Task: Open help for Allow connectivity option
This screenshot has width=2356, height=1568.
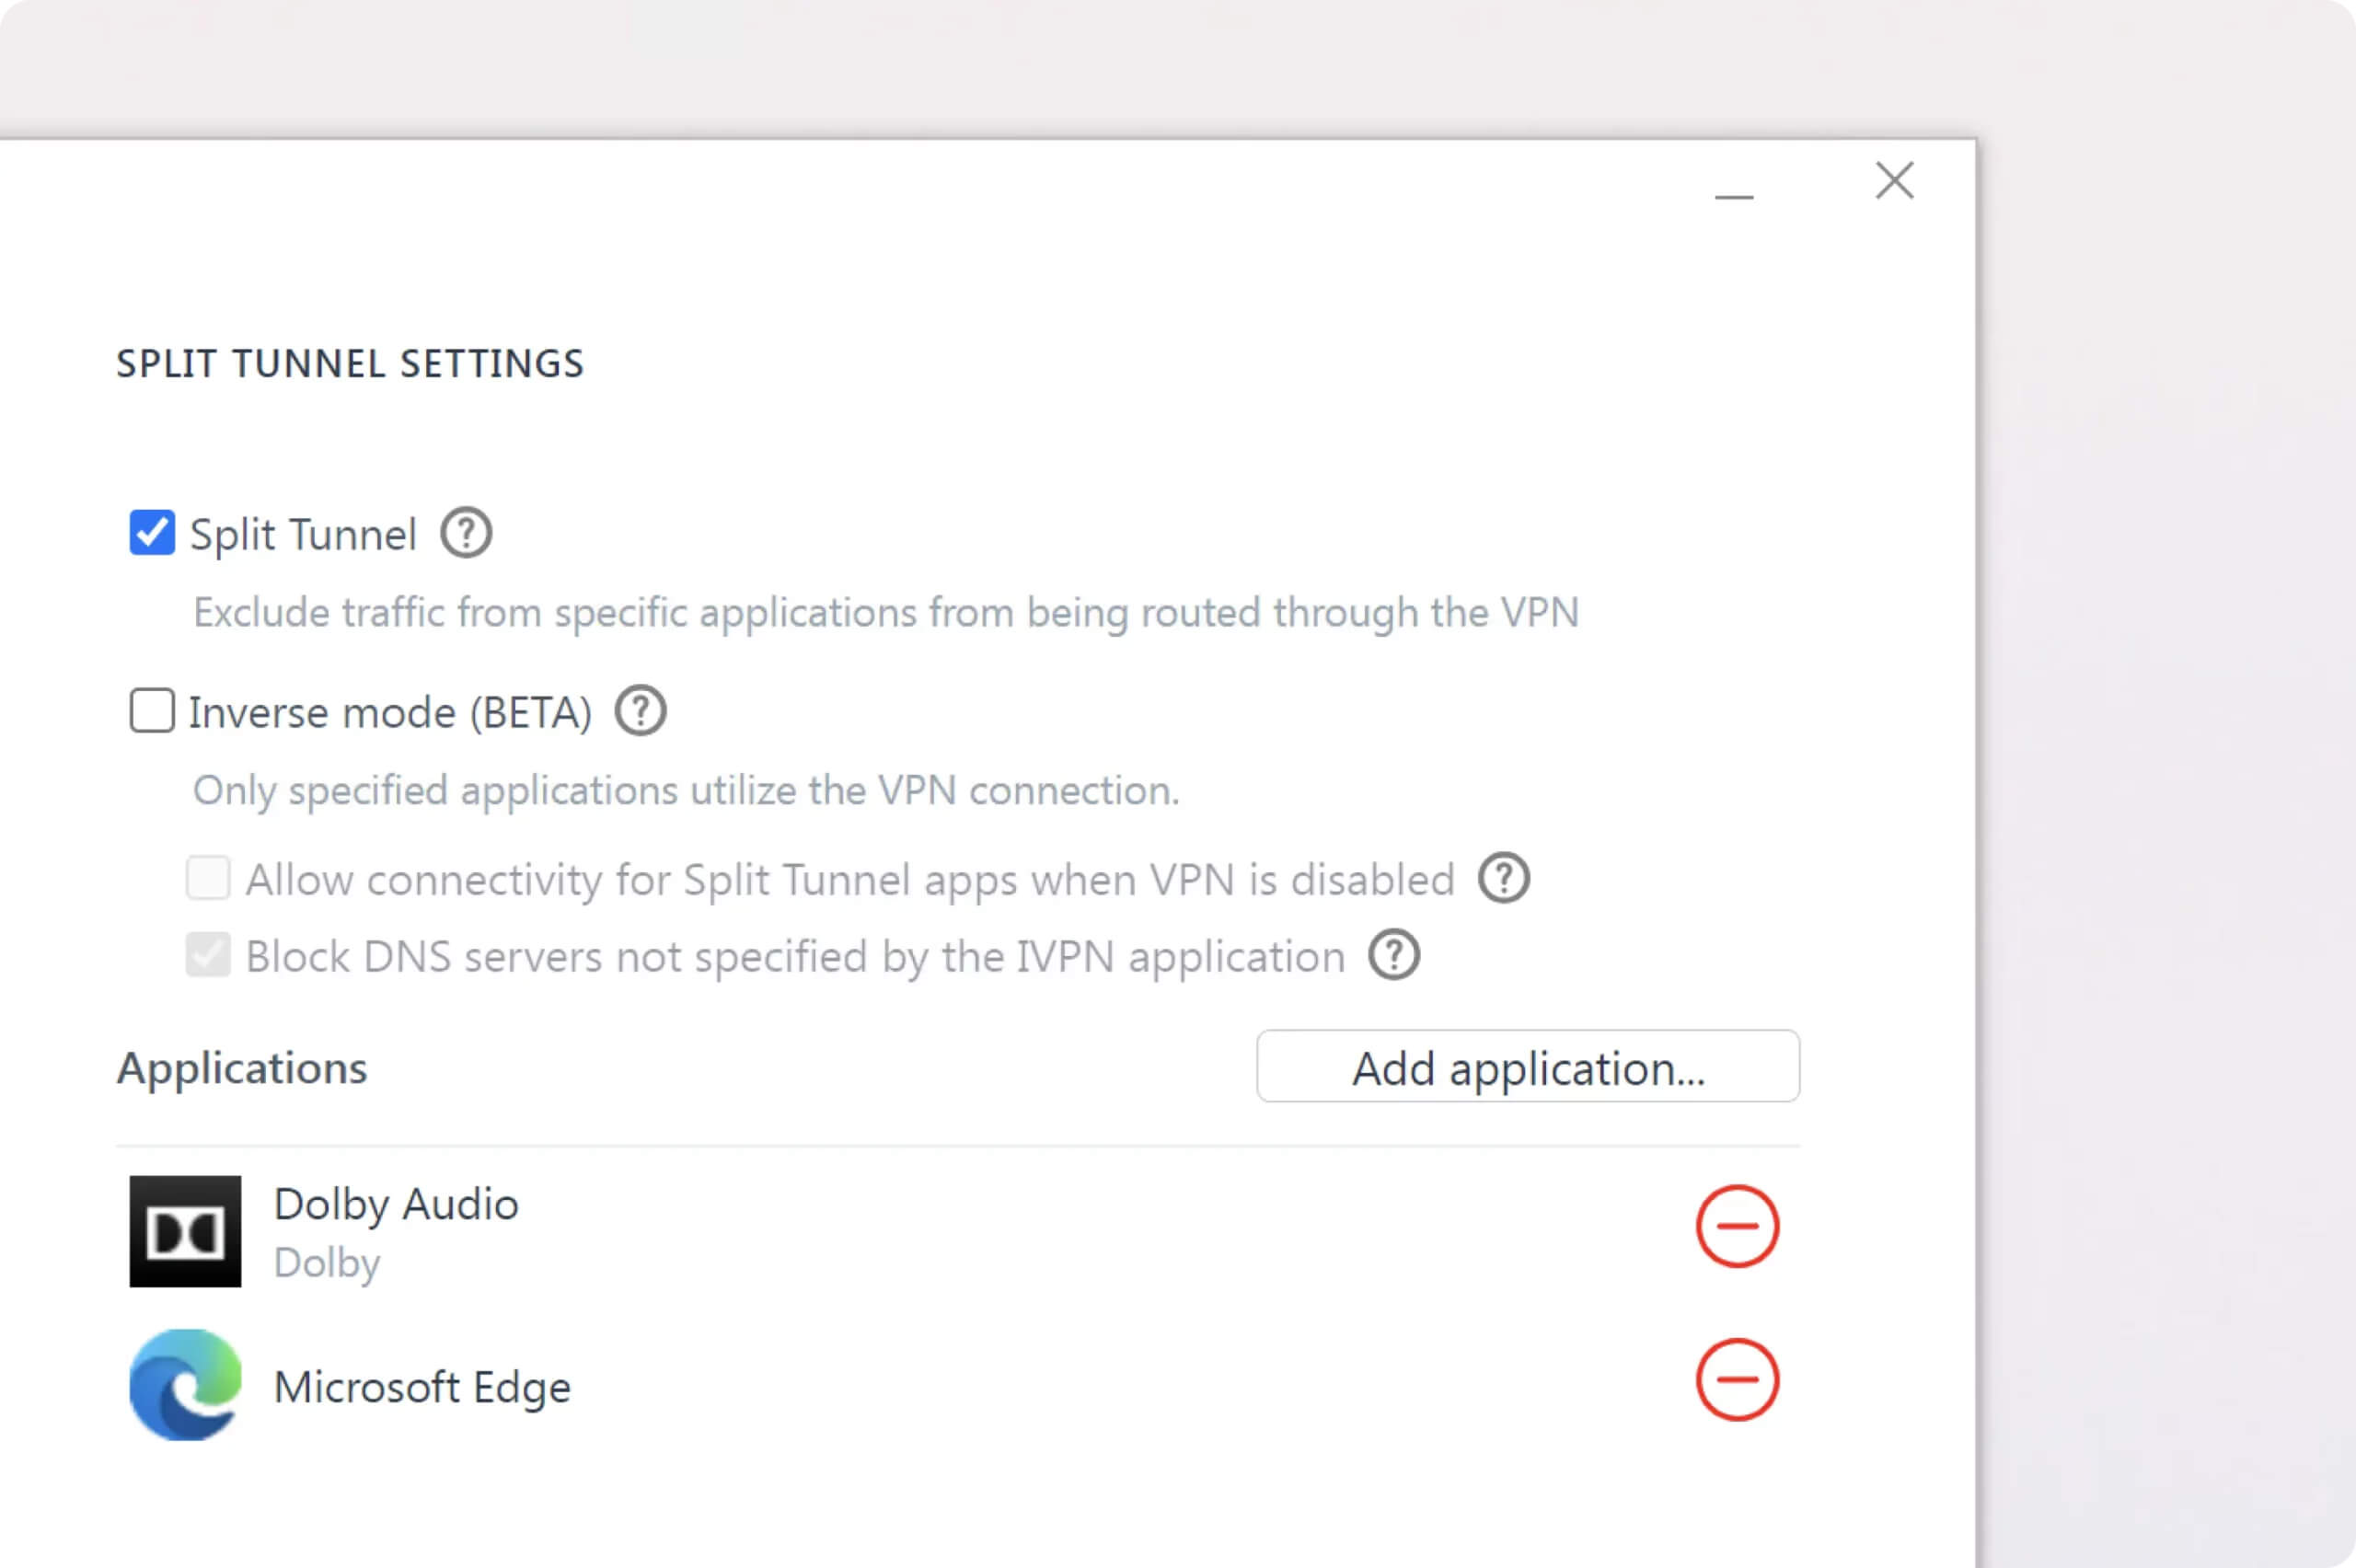Action: click(1504, 878)
